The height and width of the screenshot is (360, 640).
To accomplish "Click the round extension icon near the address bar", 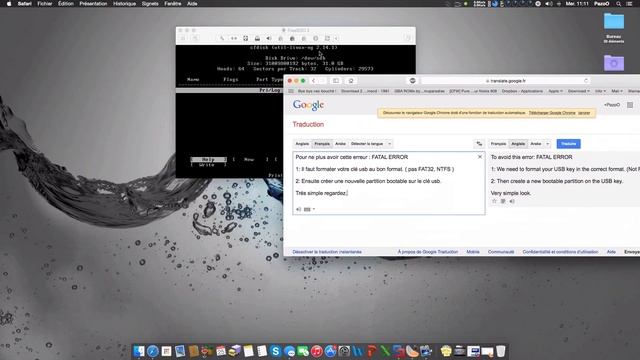I will [x=412, y=81].
